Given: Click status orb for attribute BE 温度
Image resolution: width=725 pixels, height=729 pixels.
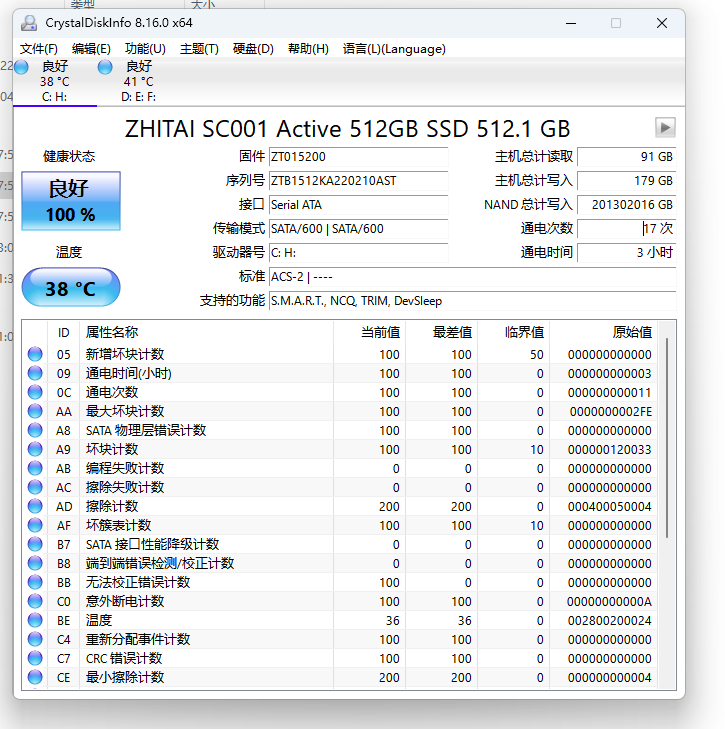Looking at the screenshot, I should (x=35, y=620).
